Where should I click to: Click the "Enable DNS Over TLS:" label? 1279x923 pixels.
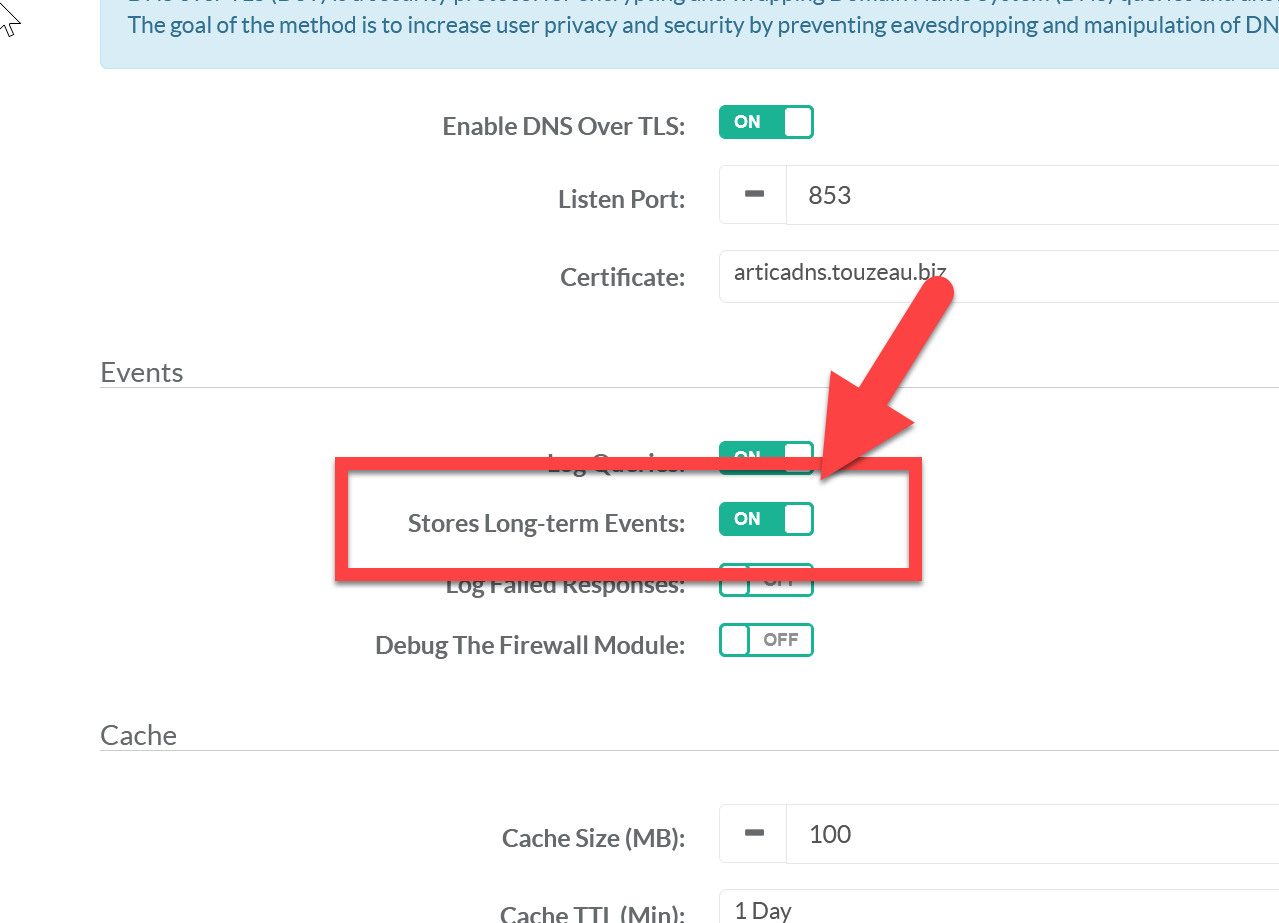tap(563, 127)
